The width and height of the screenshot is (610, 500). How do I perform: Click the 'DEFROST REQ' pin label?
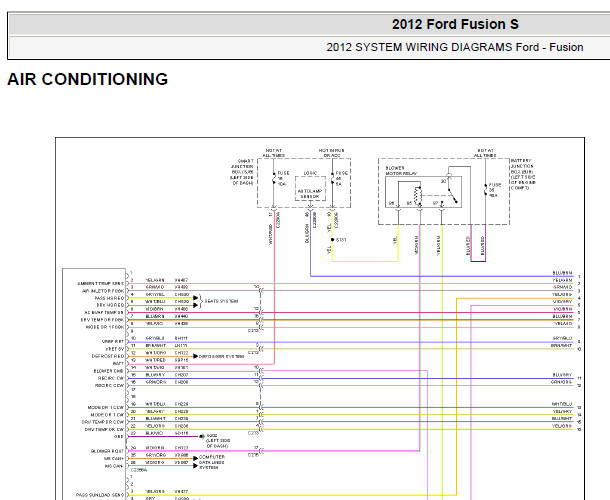pyautogui.click(x=108, y=356)
